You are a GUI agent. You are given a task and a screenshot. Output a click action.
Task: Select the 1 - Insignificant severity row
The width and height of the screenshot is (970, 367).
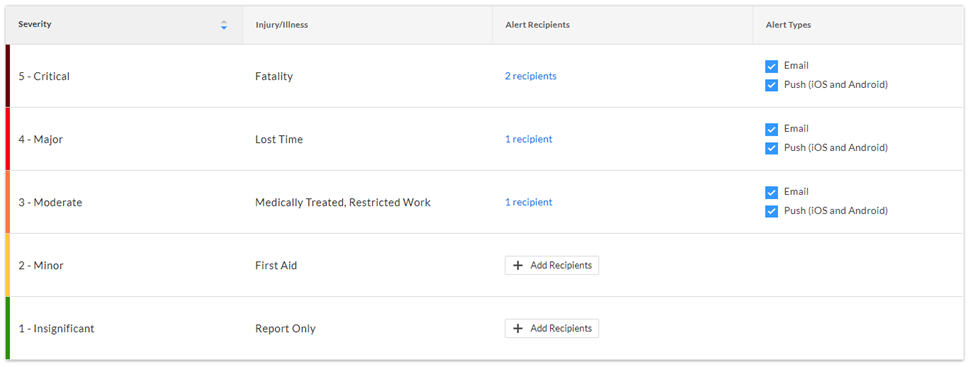click(484, 329)
